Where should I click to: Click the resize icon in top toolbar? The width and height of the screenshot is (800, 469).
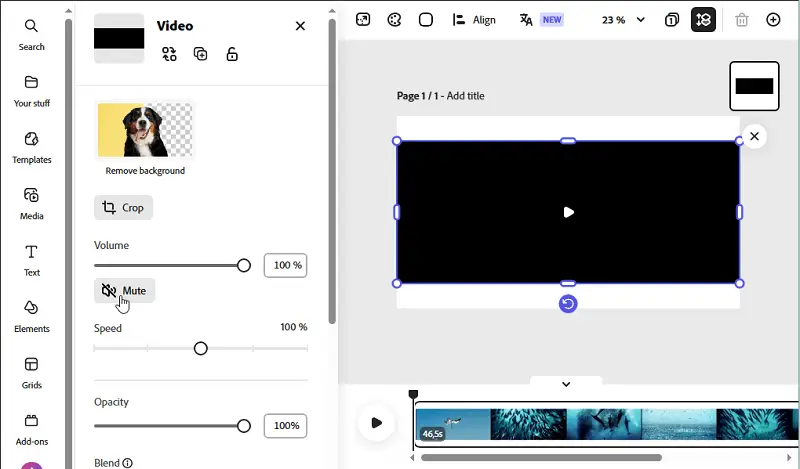click(x=363, y=19)
